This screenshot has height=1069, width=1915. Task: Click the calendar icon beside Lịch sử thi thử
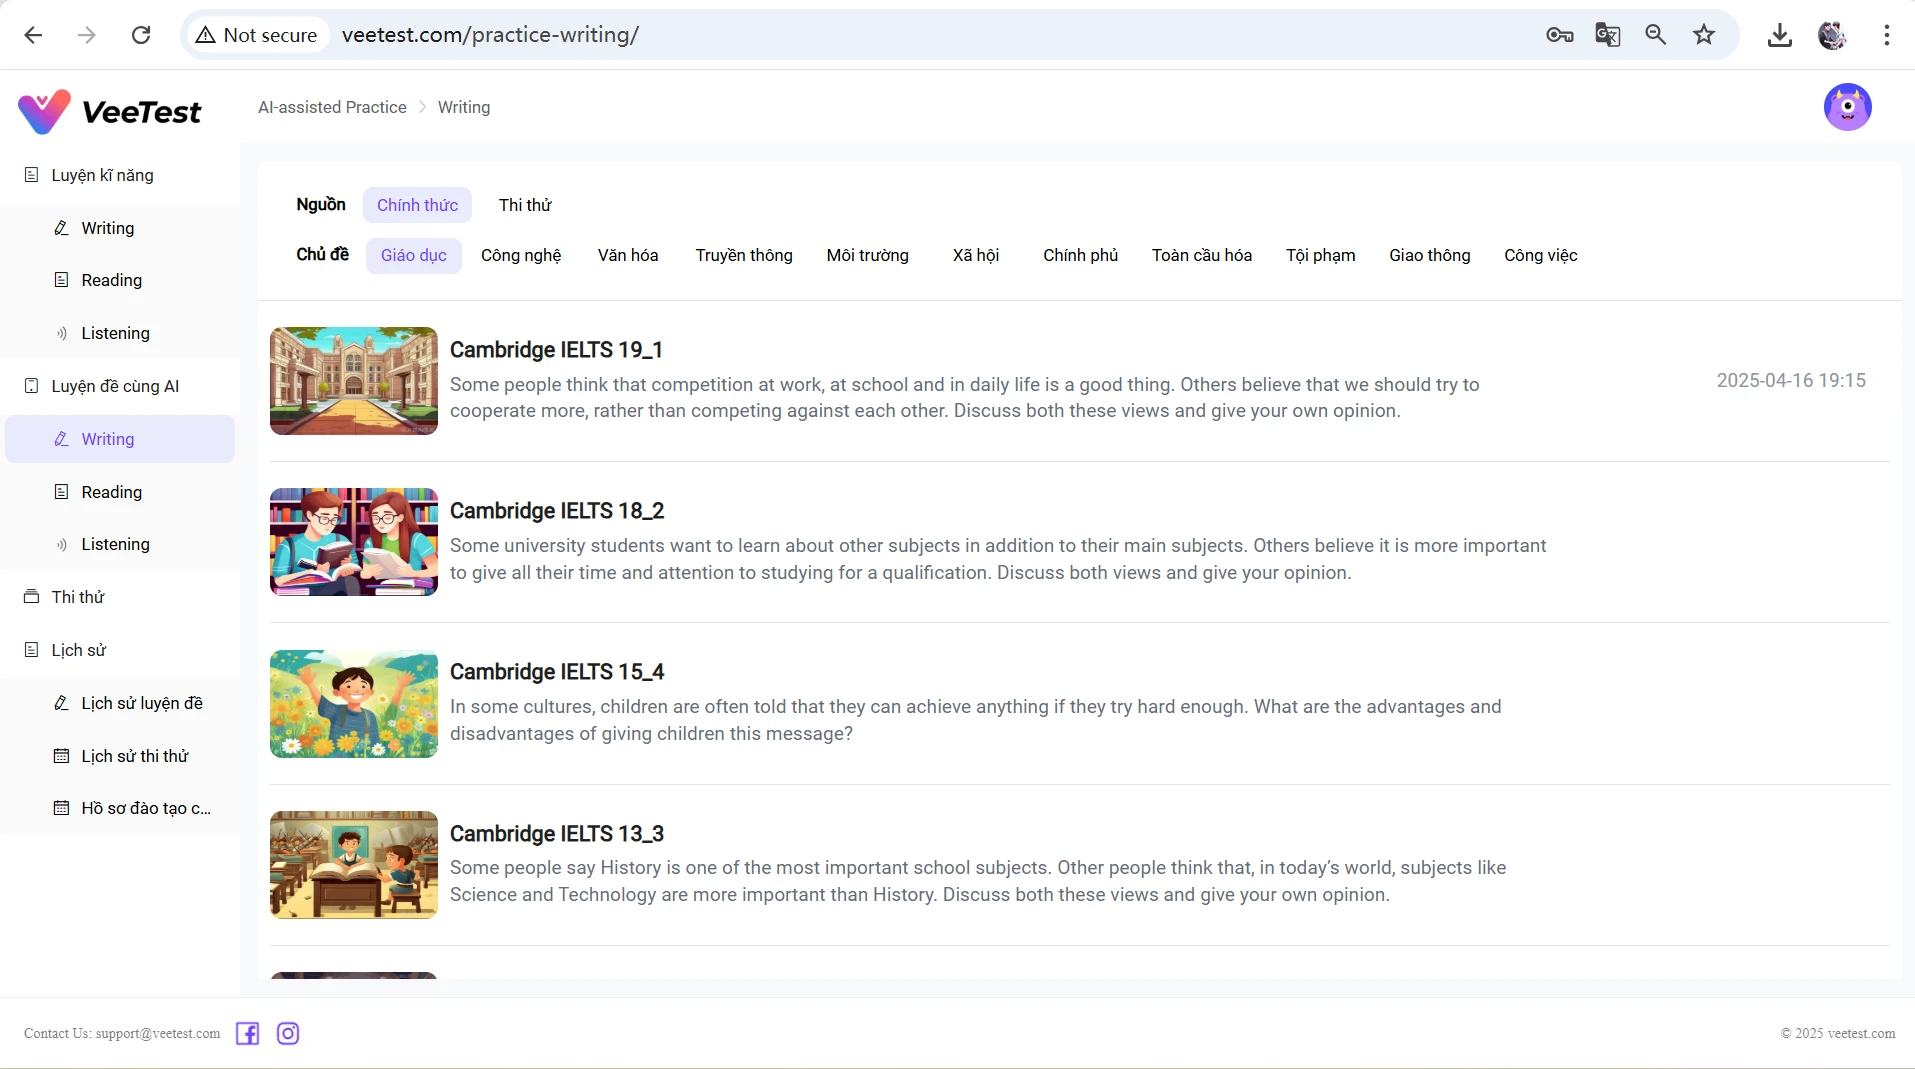[61, 756]
